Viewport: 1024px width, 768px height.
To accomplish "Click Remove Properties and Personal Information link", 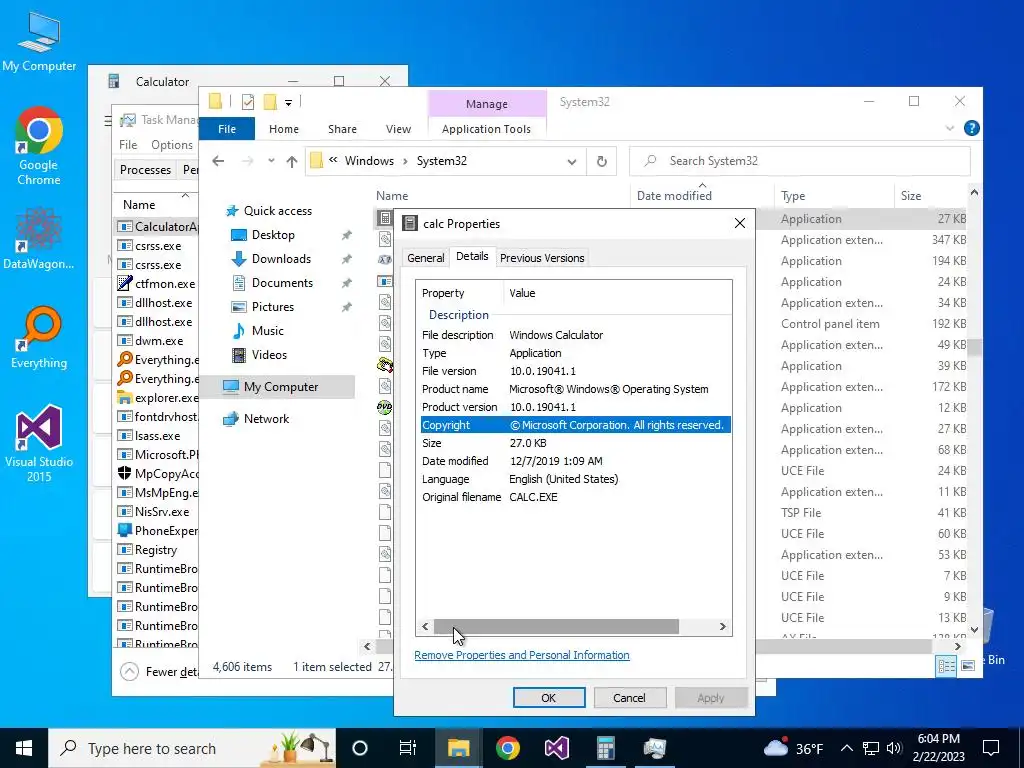I will [522, 655].
